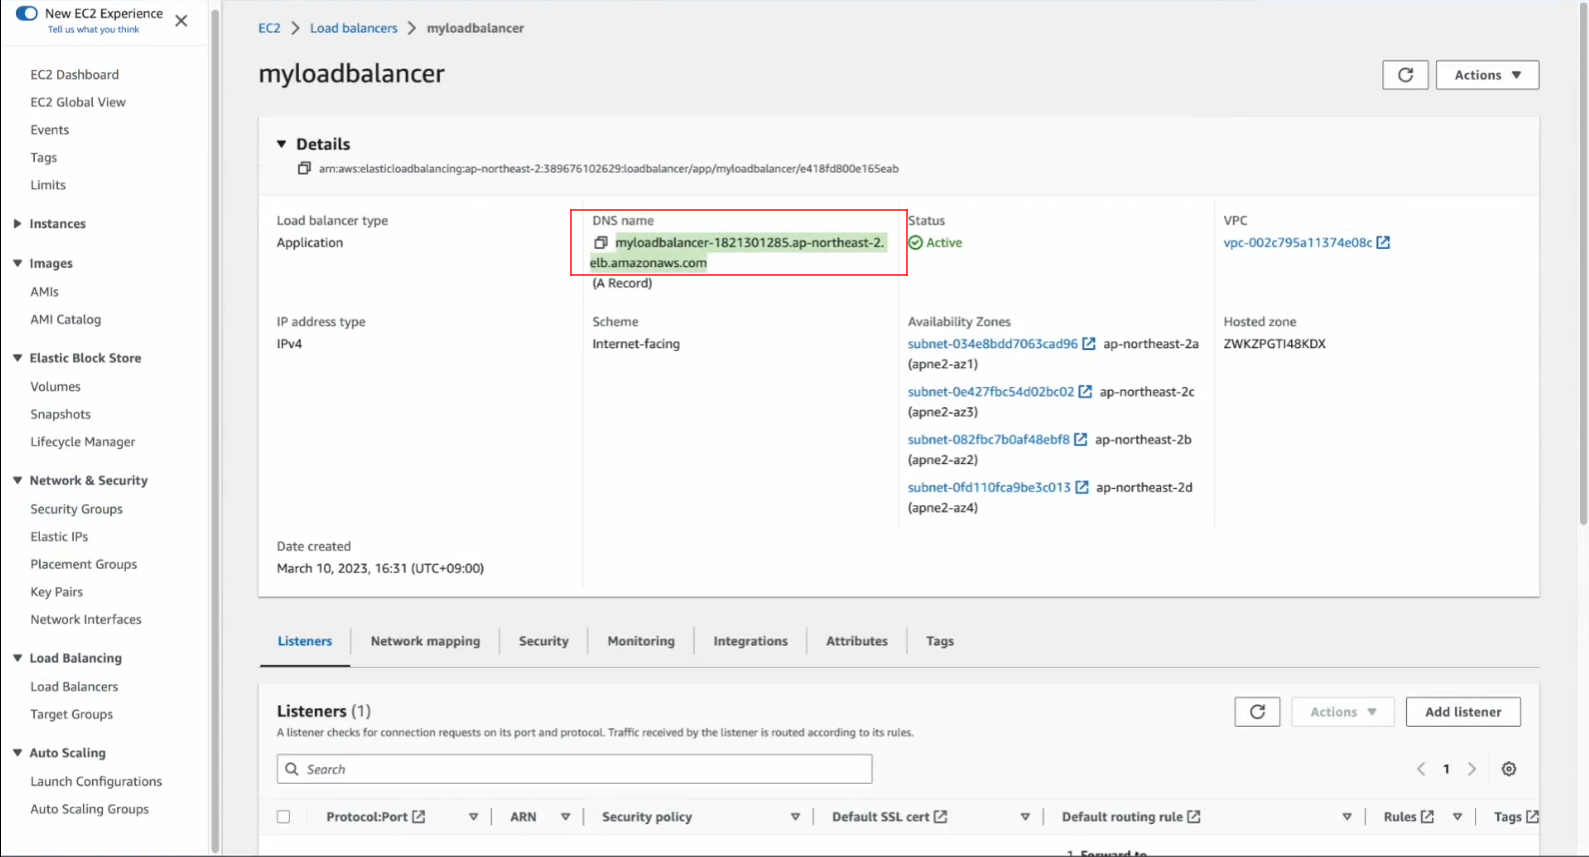
Task: Open the top Actions dropdown
Action: click(1487, 75)
